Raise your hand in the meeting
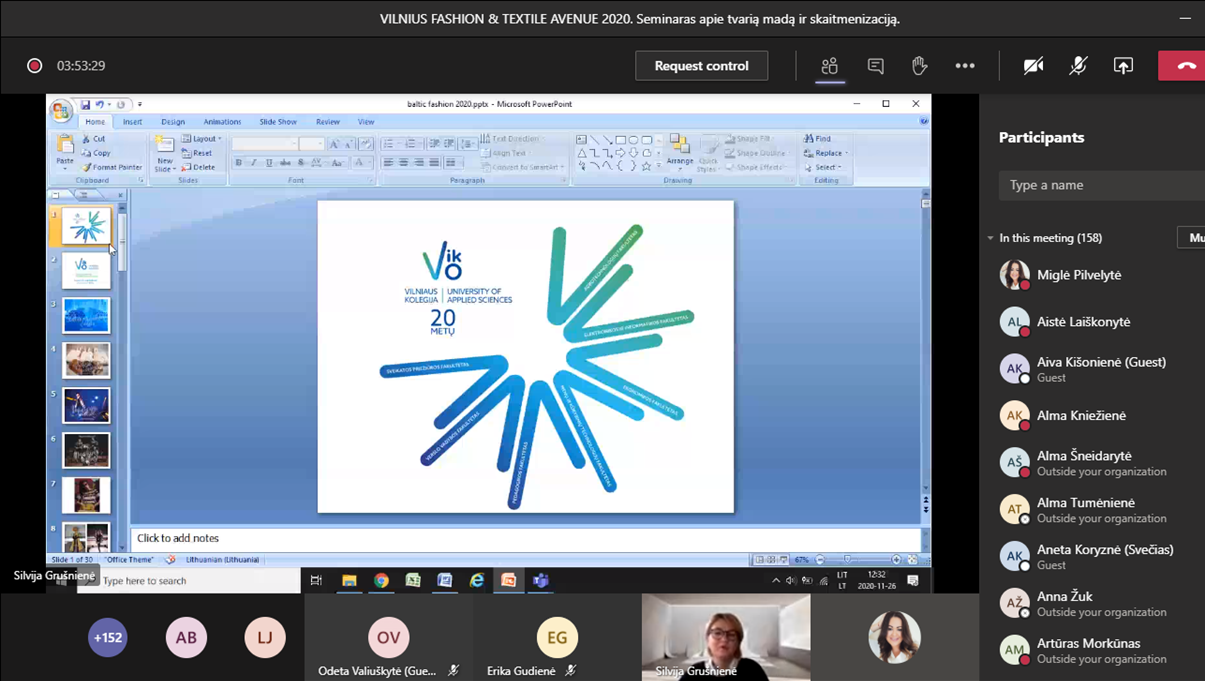This screenshot has height=681, width=1205. point(919,66)
